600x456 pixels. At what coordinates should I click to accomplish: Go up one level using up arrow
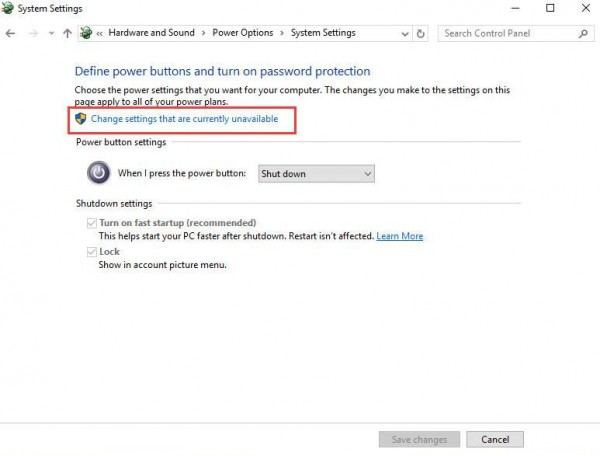point(67,34)
